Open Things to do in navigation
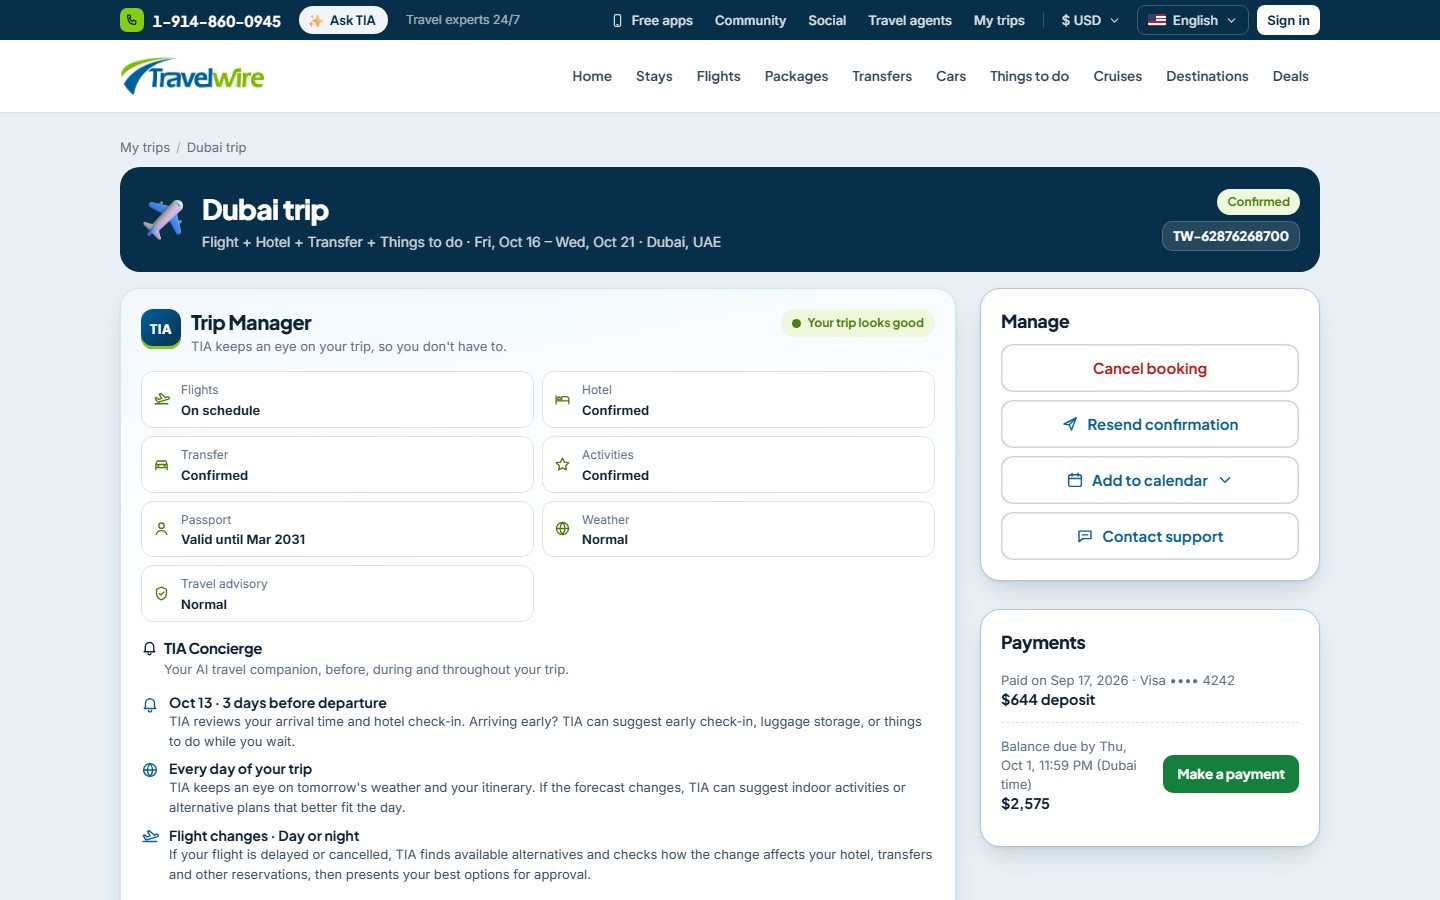1440x900 pixels. pos(1029,76)
